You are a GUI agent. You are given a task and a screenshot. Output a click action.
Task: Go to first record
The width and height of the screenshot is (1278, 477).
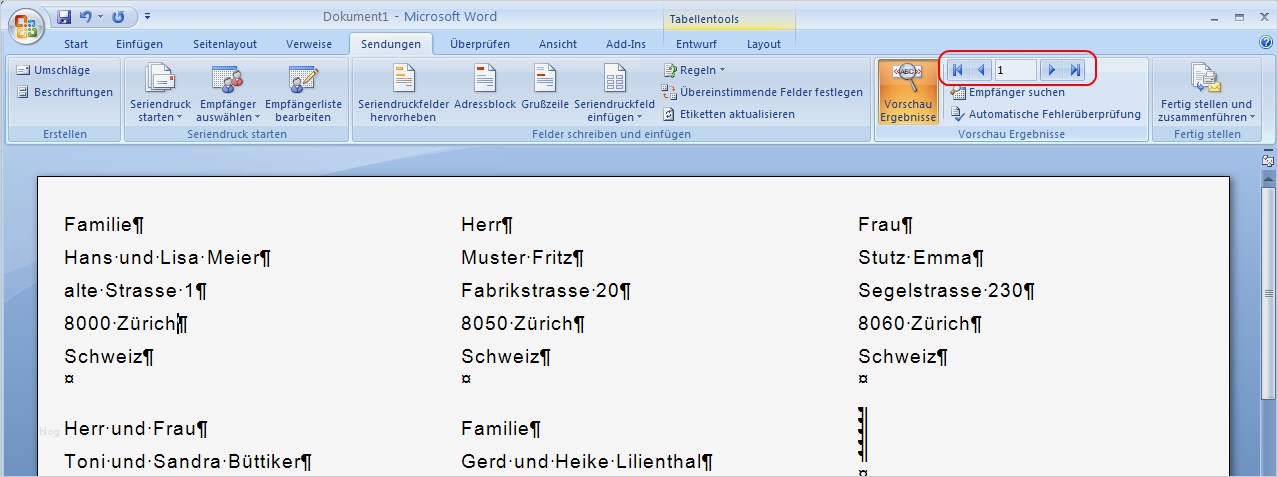957,70
